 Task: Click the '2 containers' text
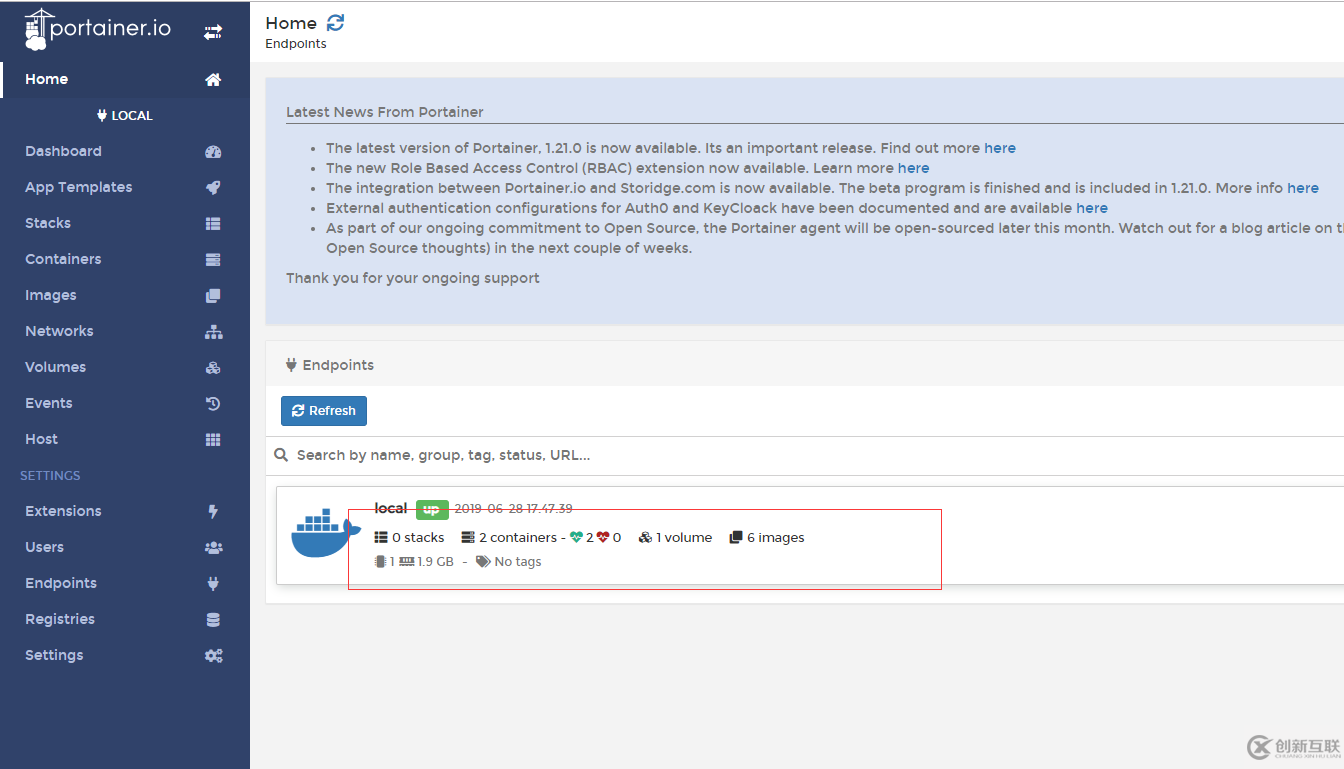coord(518,538)
